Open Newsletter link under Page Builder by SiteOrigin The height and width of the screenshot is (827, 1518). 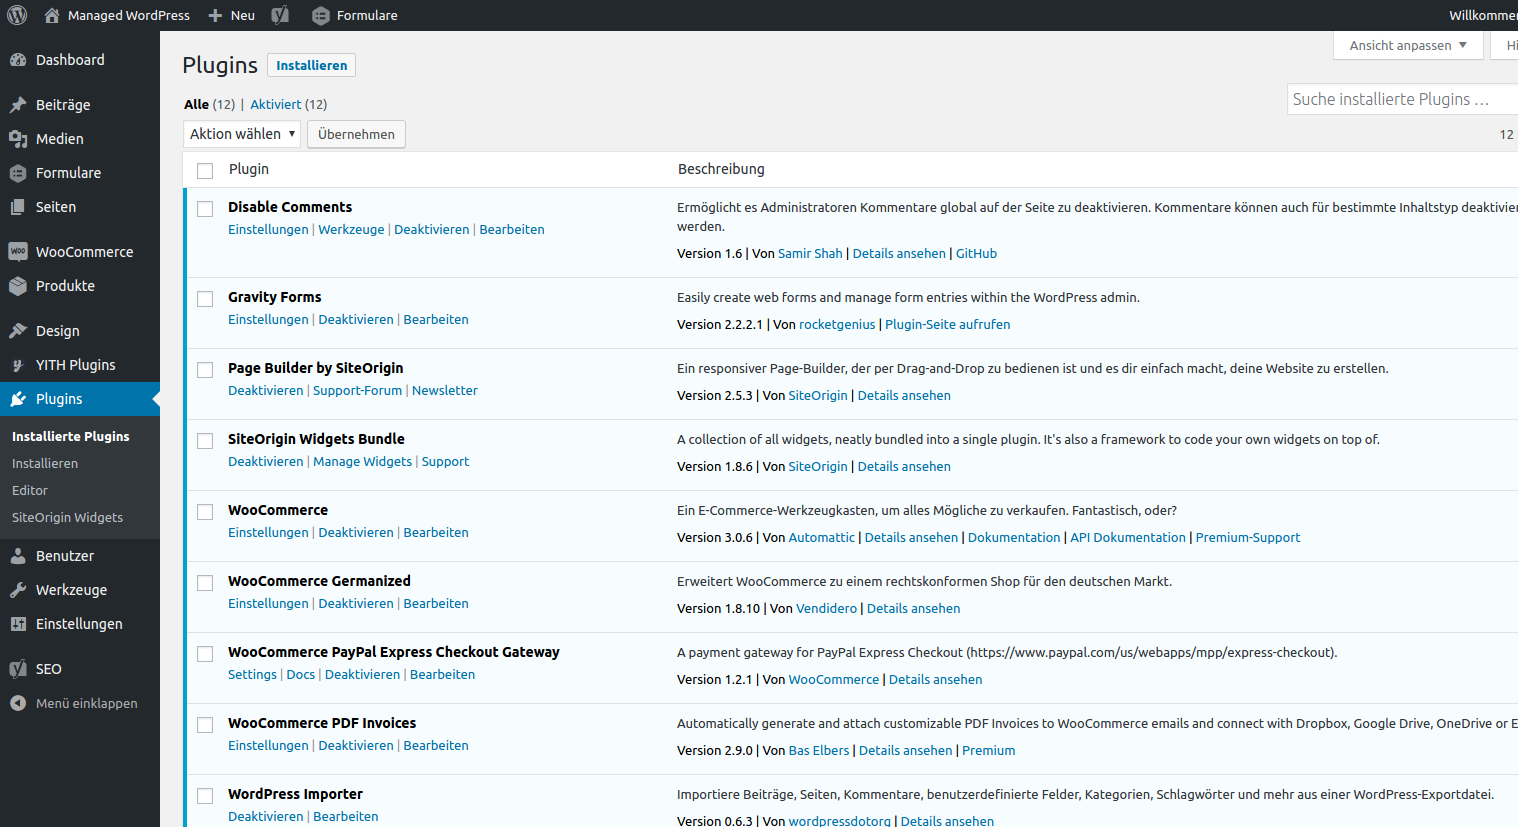coord(445,391)
